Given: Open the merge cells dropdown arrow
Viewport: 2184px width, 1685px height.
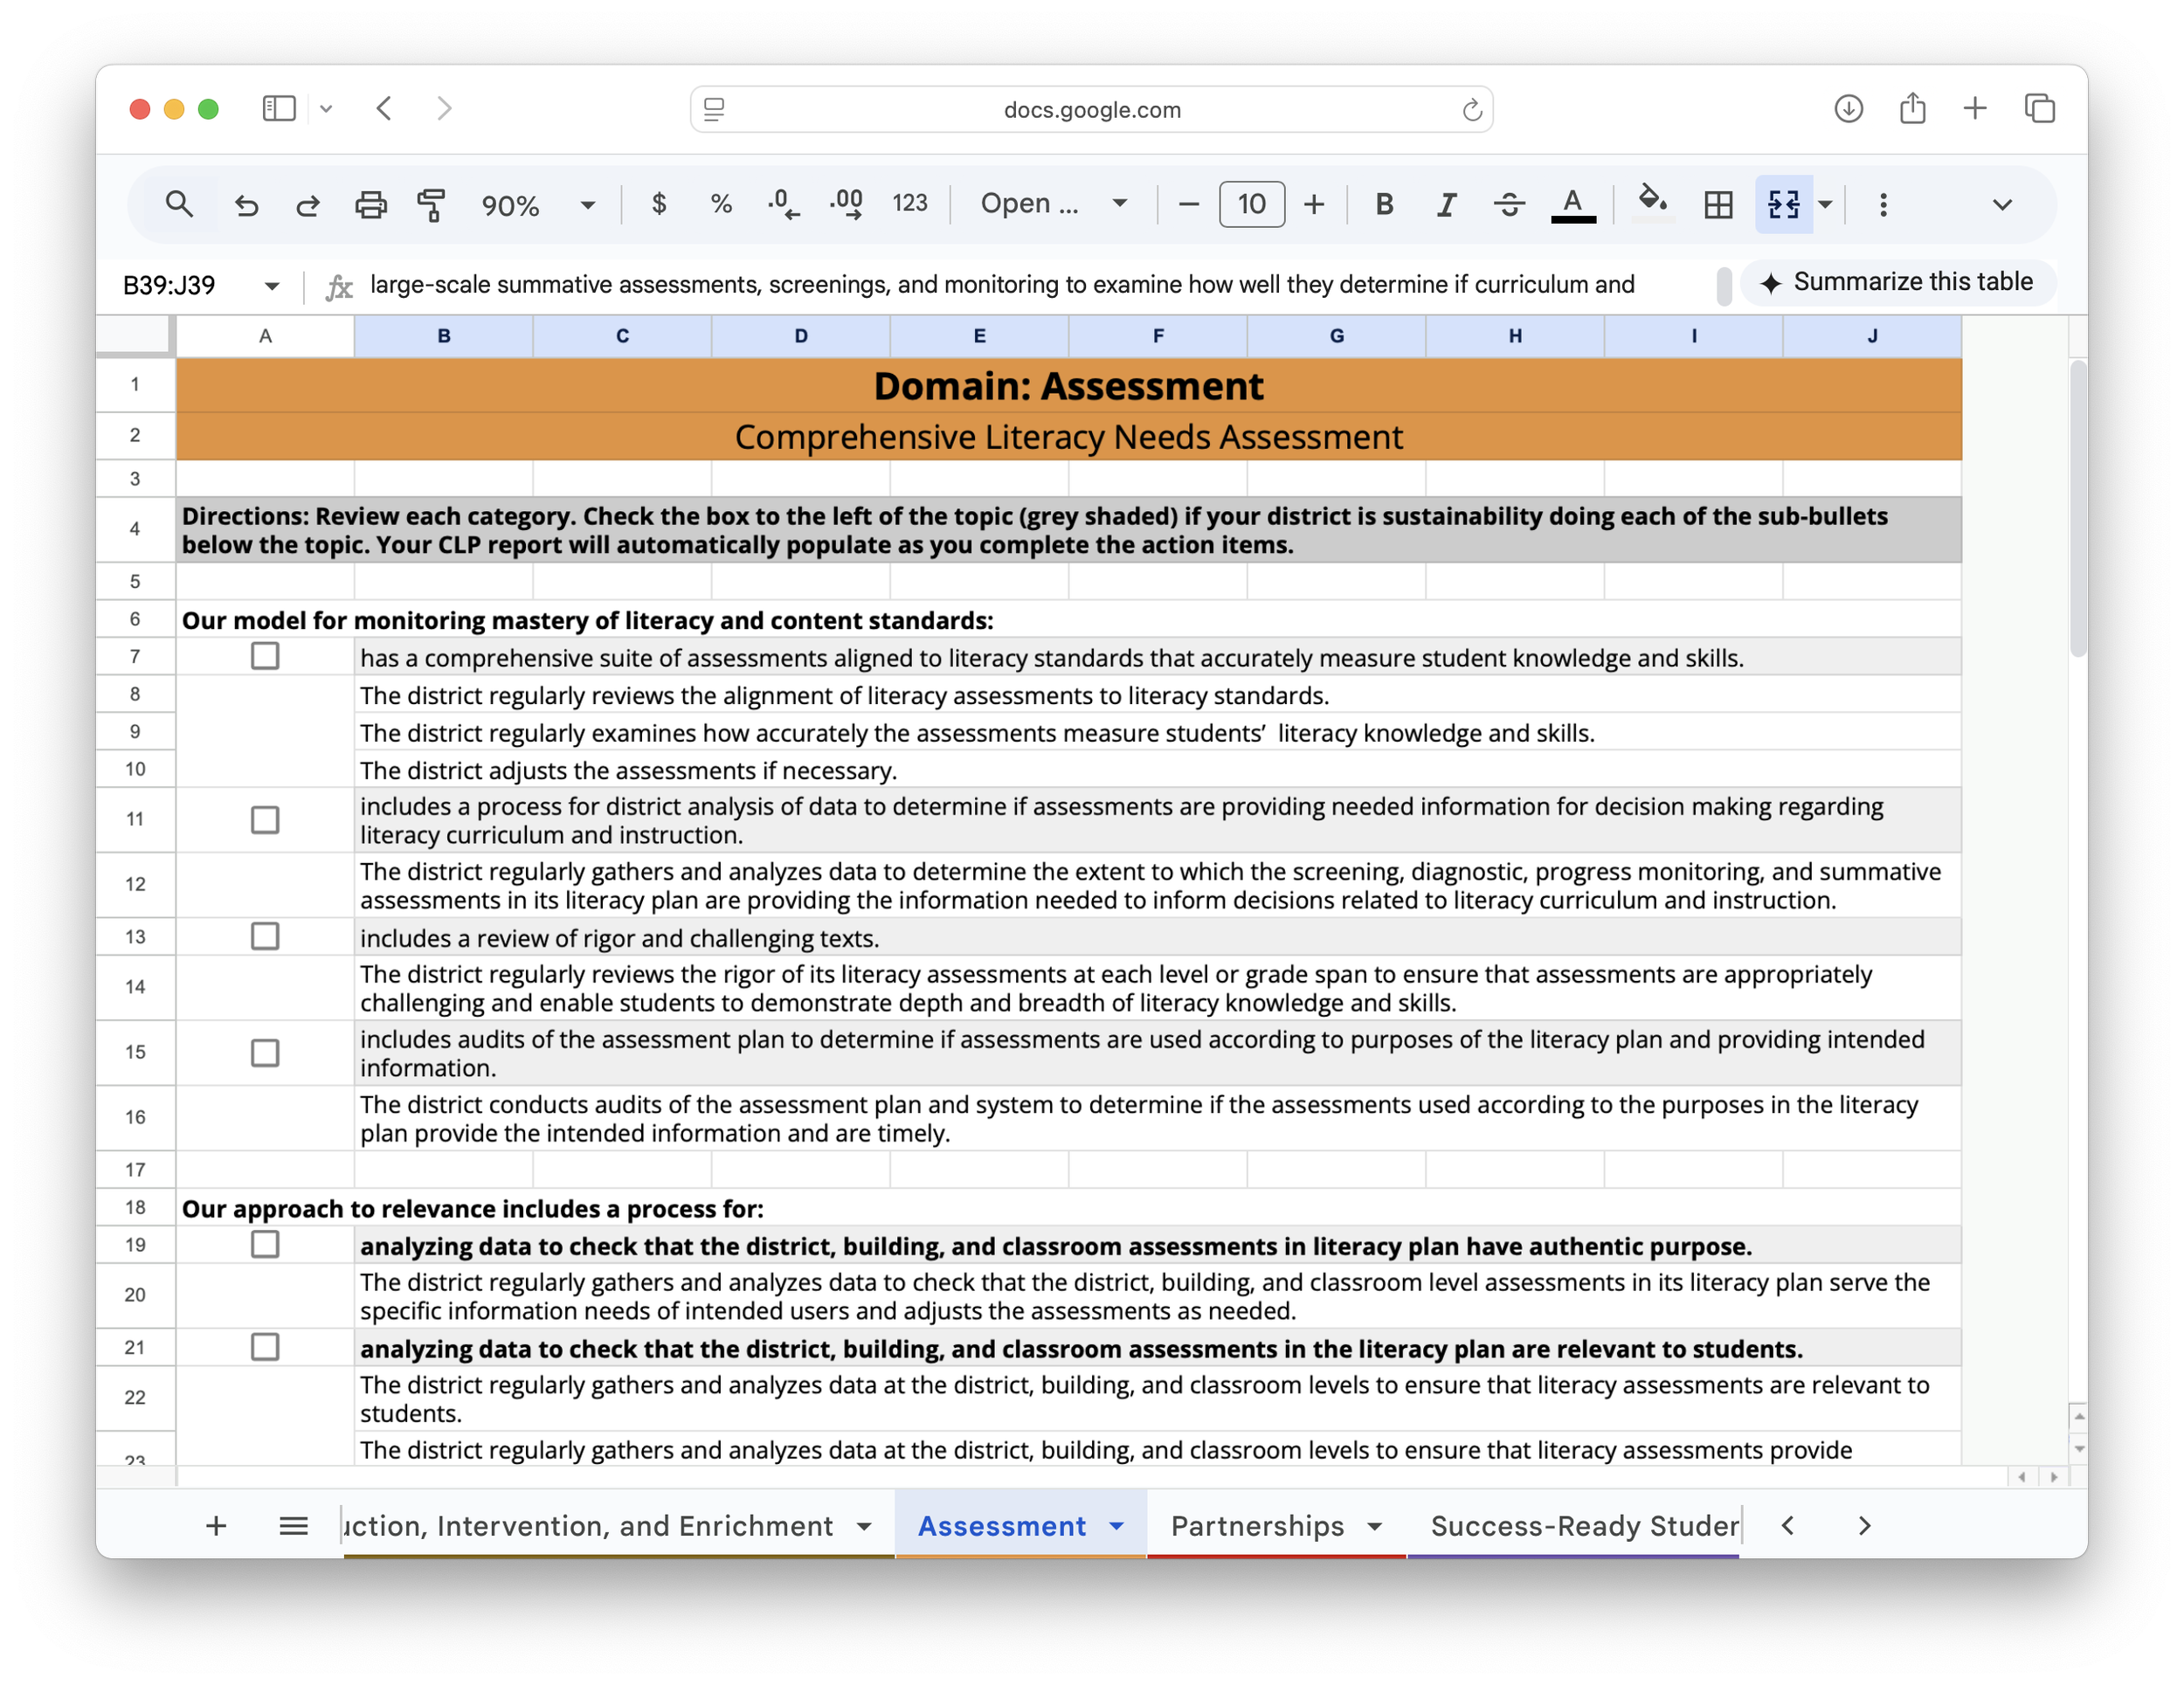Looking at the screenshot, I should pos(1825,205).
